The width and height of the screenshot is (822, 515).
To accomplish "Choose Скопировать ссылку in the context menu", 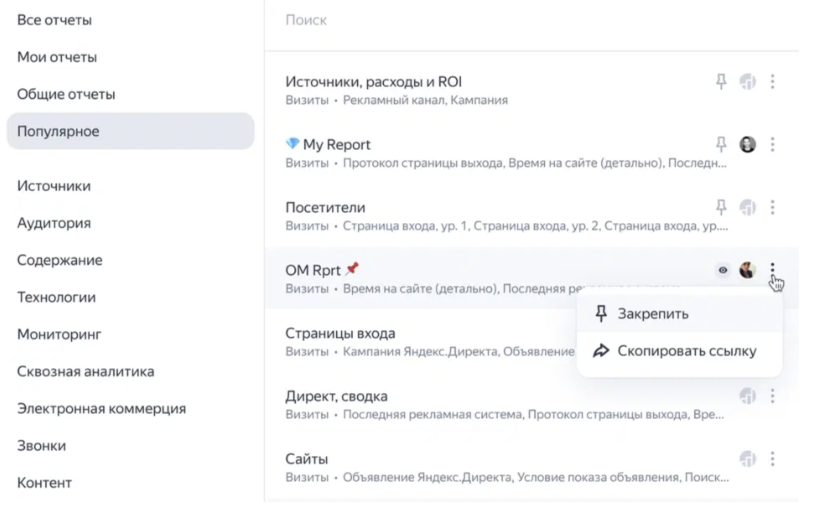I will [x=686, y=351].
